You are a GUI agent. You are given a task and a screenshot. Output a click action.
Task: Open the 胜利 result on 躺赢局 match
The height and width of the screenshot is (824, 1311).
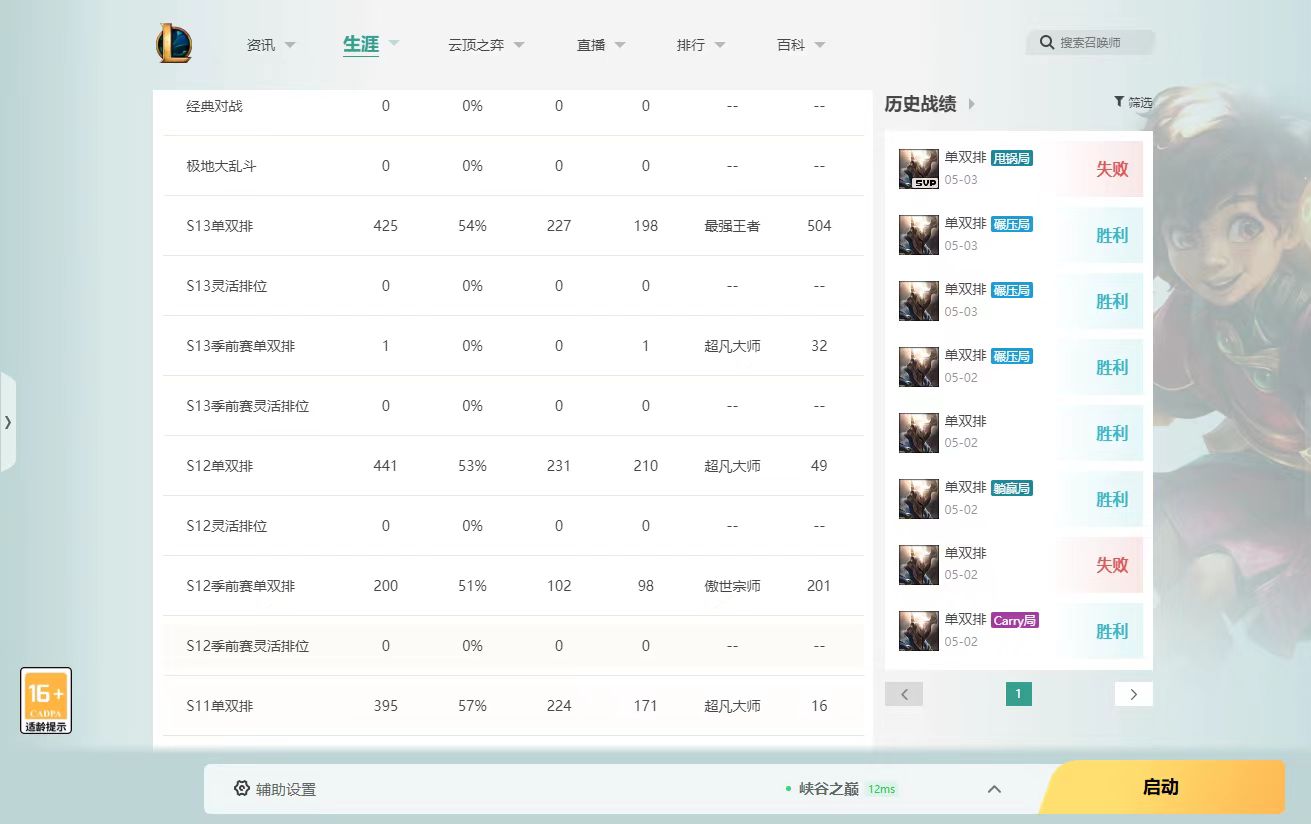1112,499
